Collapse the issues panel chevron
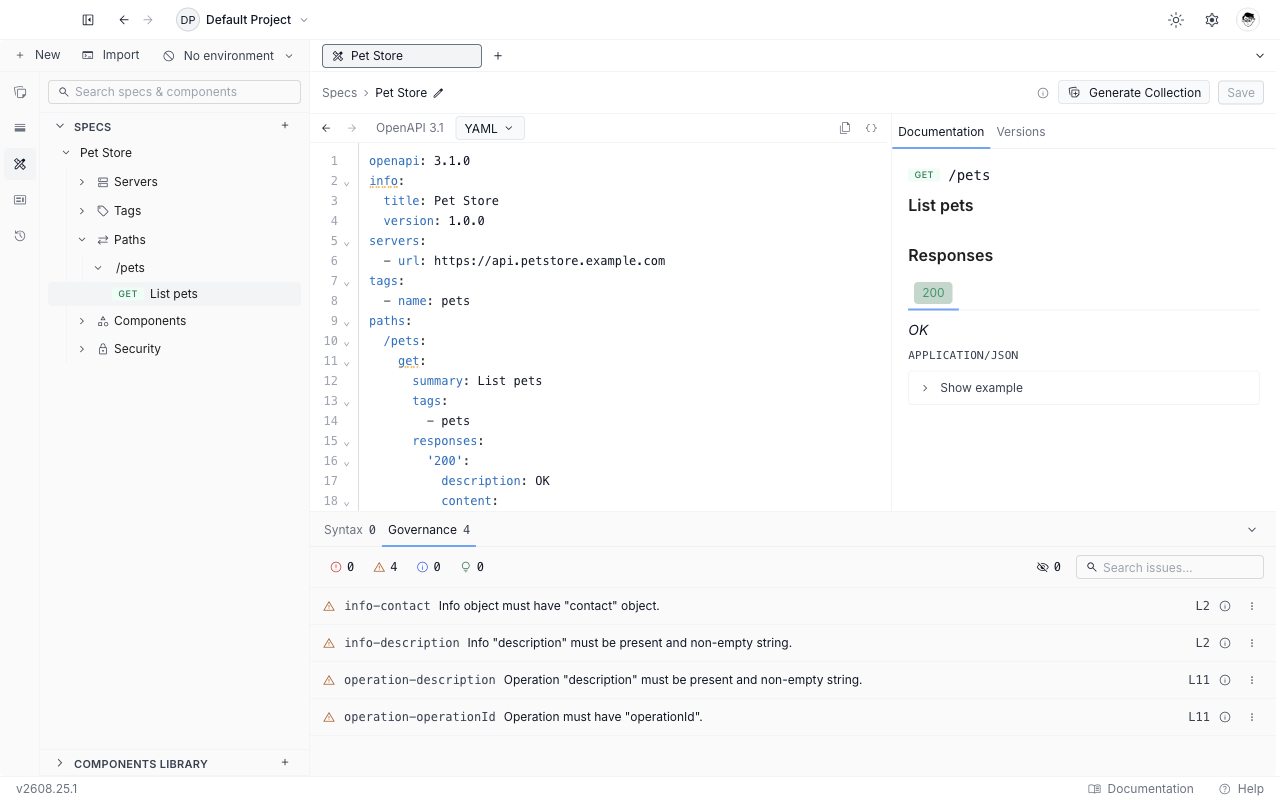Image resolution: width=1280 pixels, height=800 pixels. (x=1252, y=530)
